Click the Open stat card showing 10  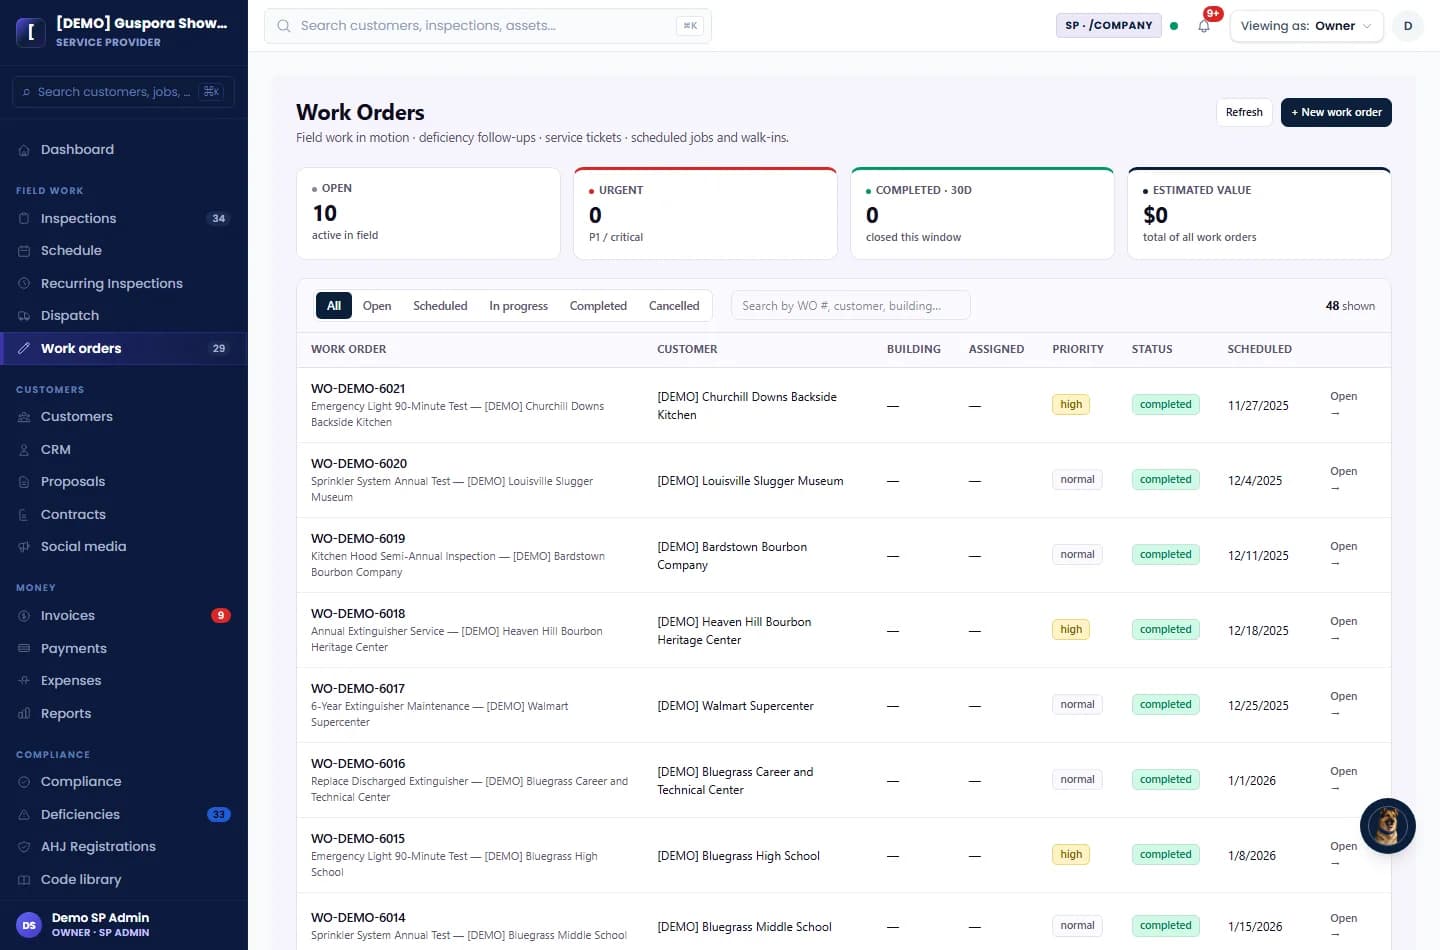428,213
